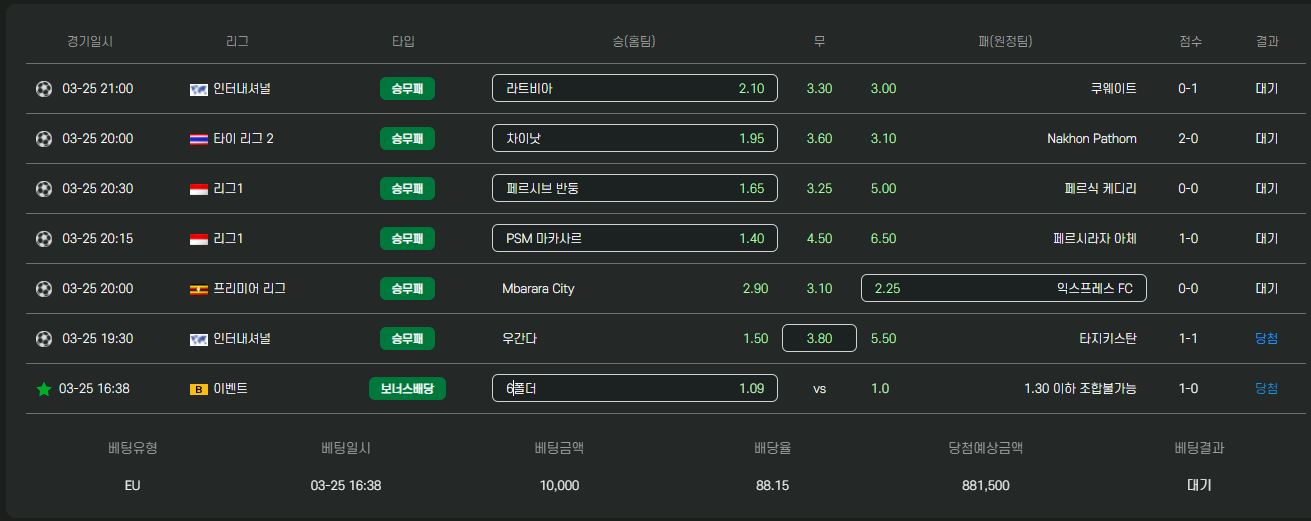Click the Indonesia flag in the PSM 마카사르 row
The image size is (1311, 521).
point(198,239)
